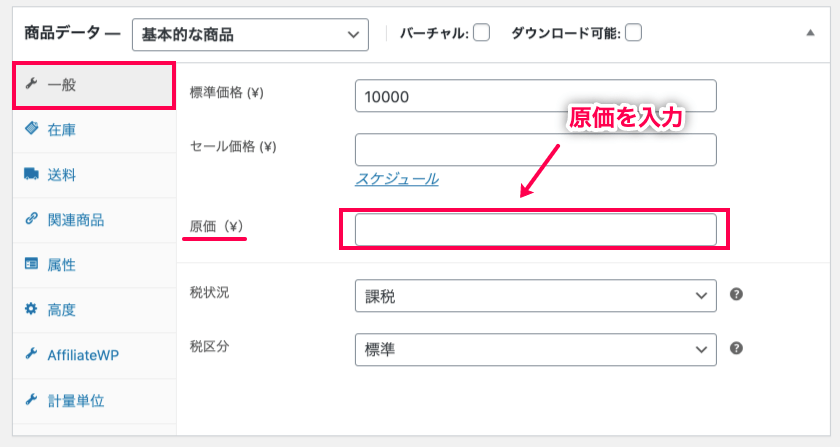The height and width of the screenshot is (447, 840).
Task: Click the 原価 (¥) label
Action: tap(216, 226)
